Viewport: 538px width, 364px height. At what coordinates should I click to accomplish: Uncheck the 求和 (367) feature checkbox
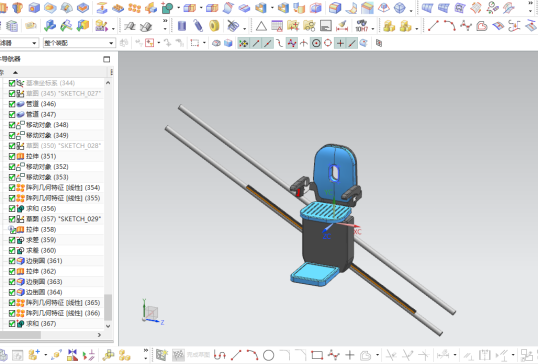pos(12,324)
